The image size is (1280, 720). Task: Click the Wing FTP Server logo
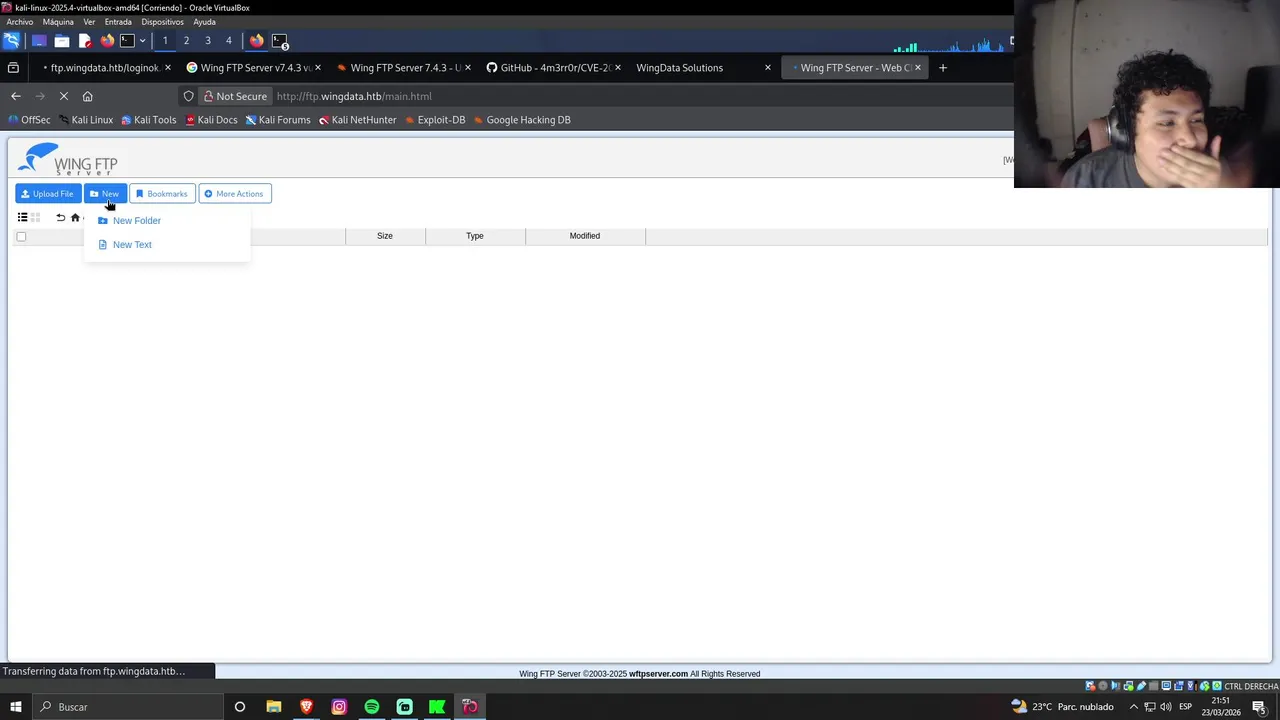click(68, 159)
